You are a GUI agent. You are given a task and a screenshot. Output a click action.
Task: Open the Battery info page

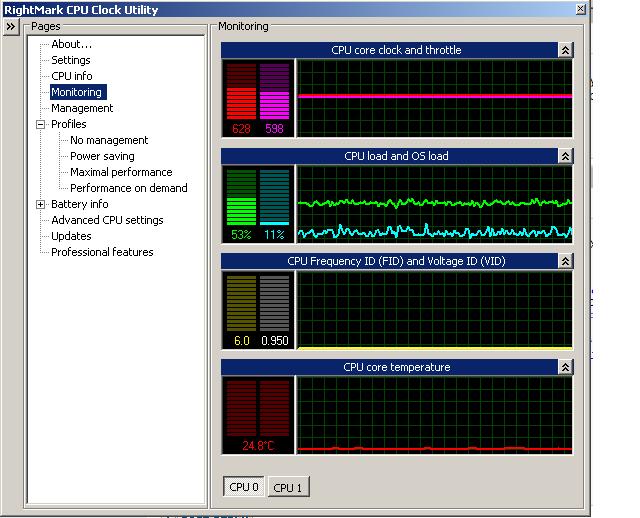point(80,204)
